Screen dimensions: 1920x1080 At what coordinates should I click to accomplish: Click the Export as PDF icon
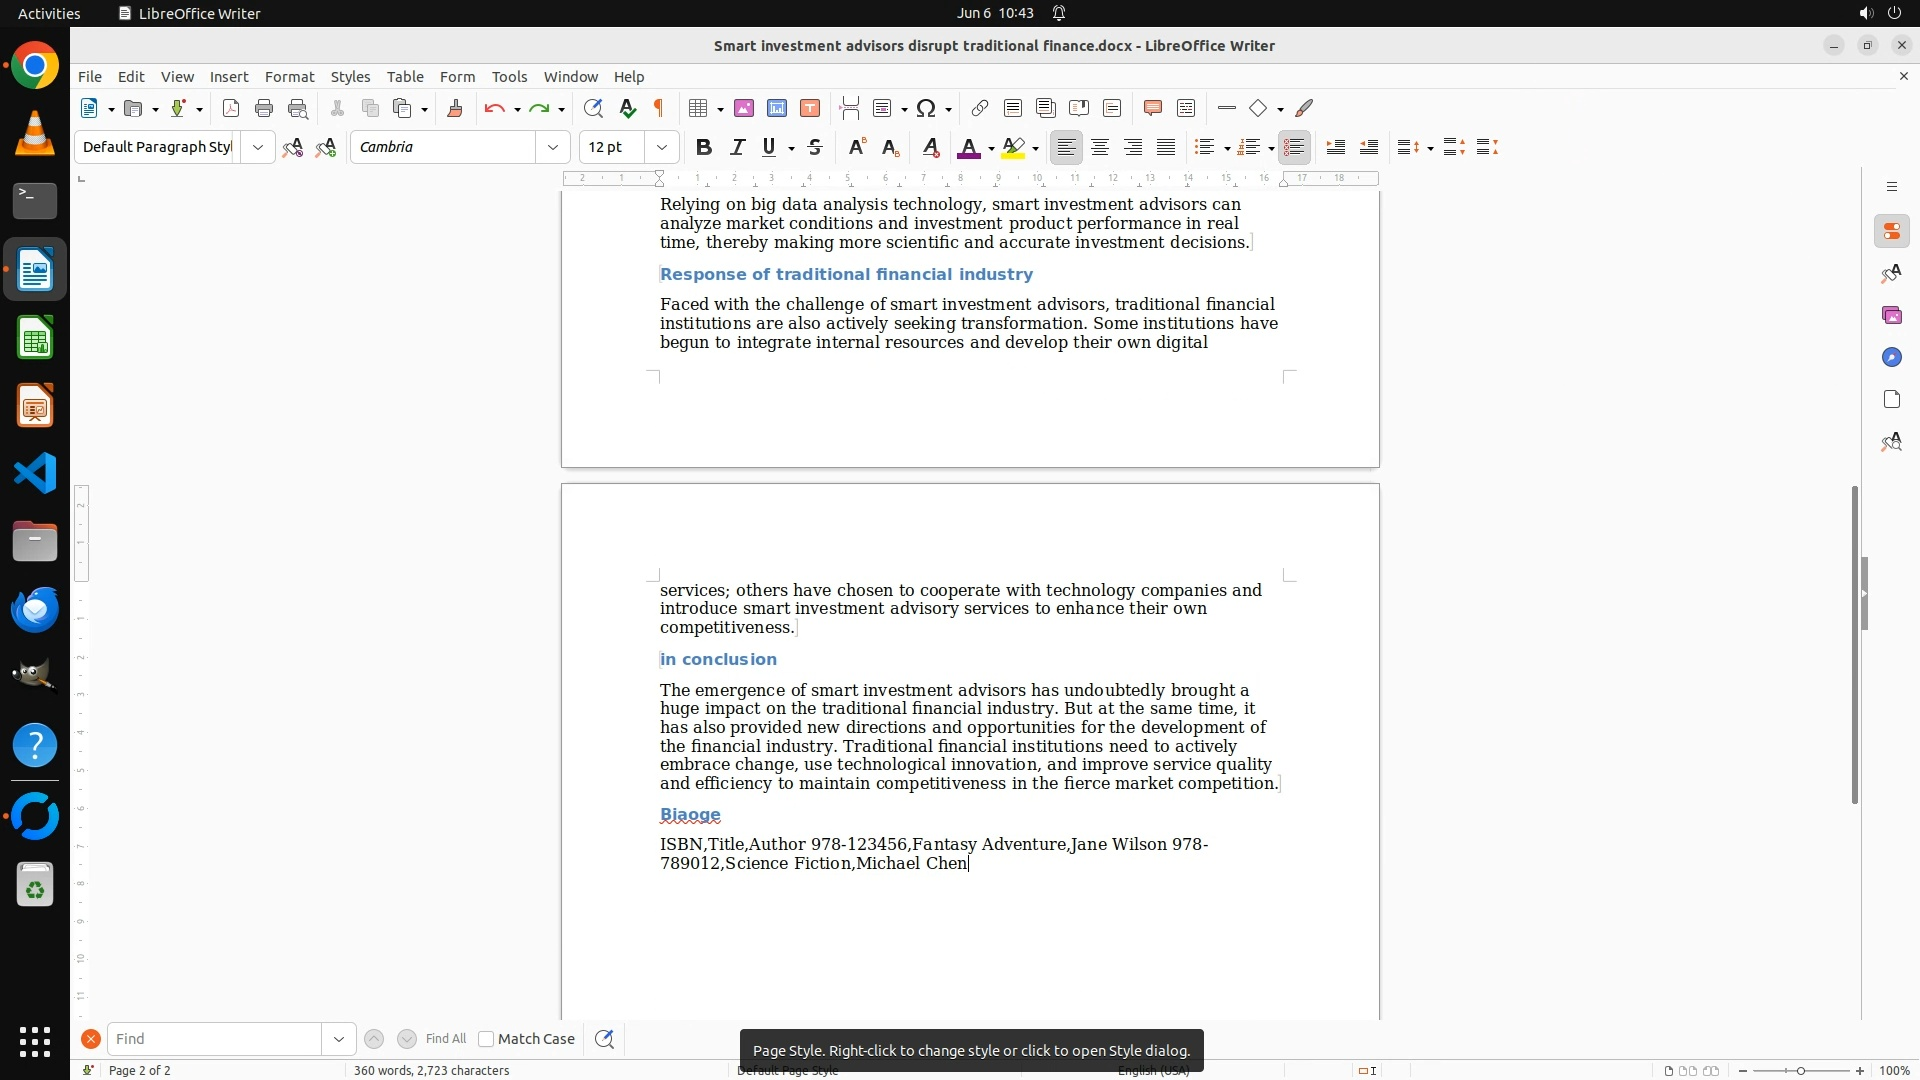point(231,109)
